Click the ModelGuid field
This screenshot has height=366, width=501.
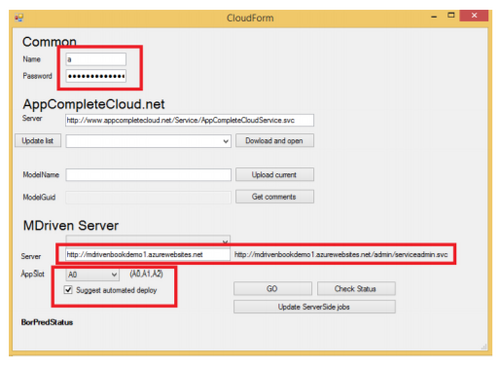click(148, 197)
